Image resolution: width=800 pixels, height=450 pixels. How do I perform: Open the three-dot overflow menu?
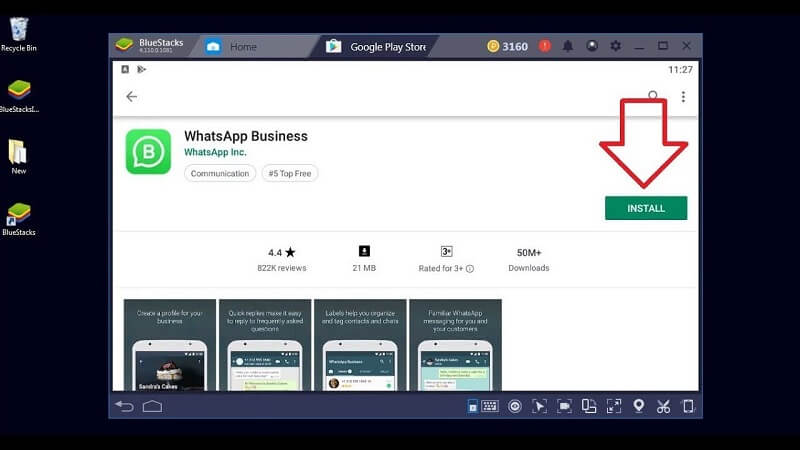(x=683, y=96)
